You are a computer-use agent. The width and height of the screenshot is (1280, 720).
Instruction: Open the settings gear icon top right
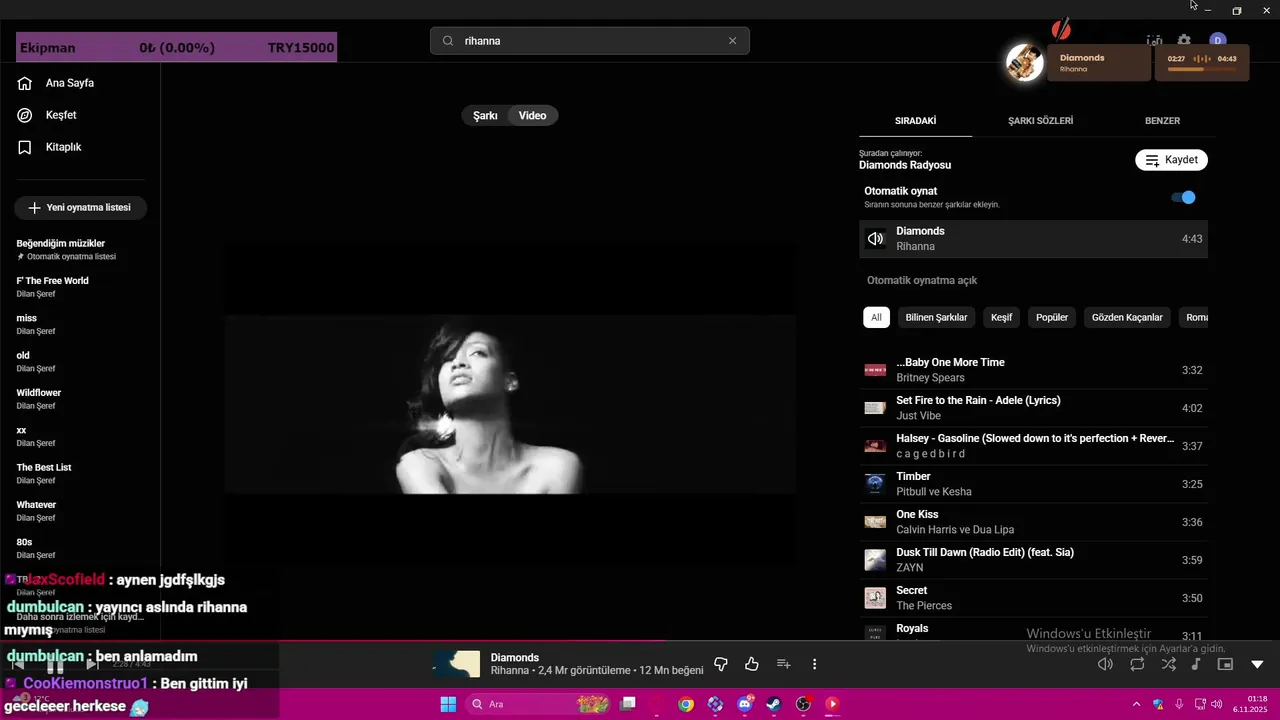pyautogui.click(x=1184, y=41)
